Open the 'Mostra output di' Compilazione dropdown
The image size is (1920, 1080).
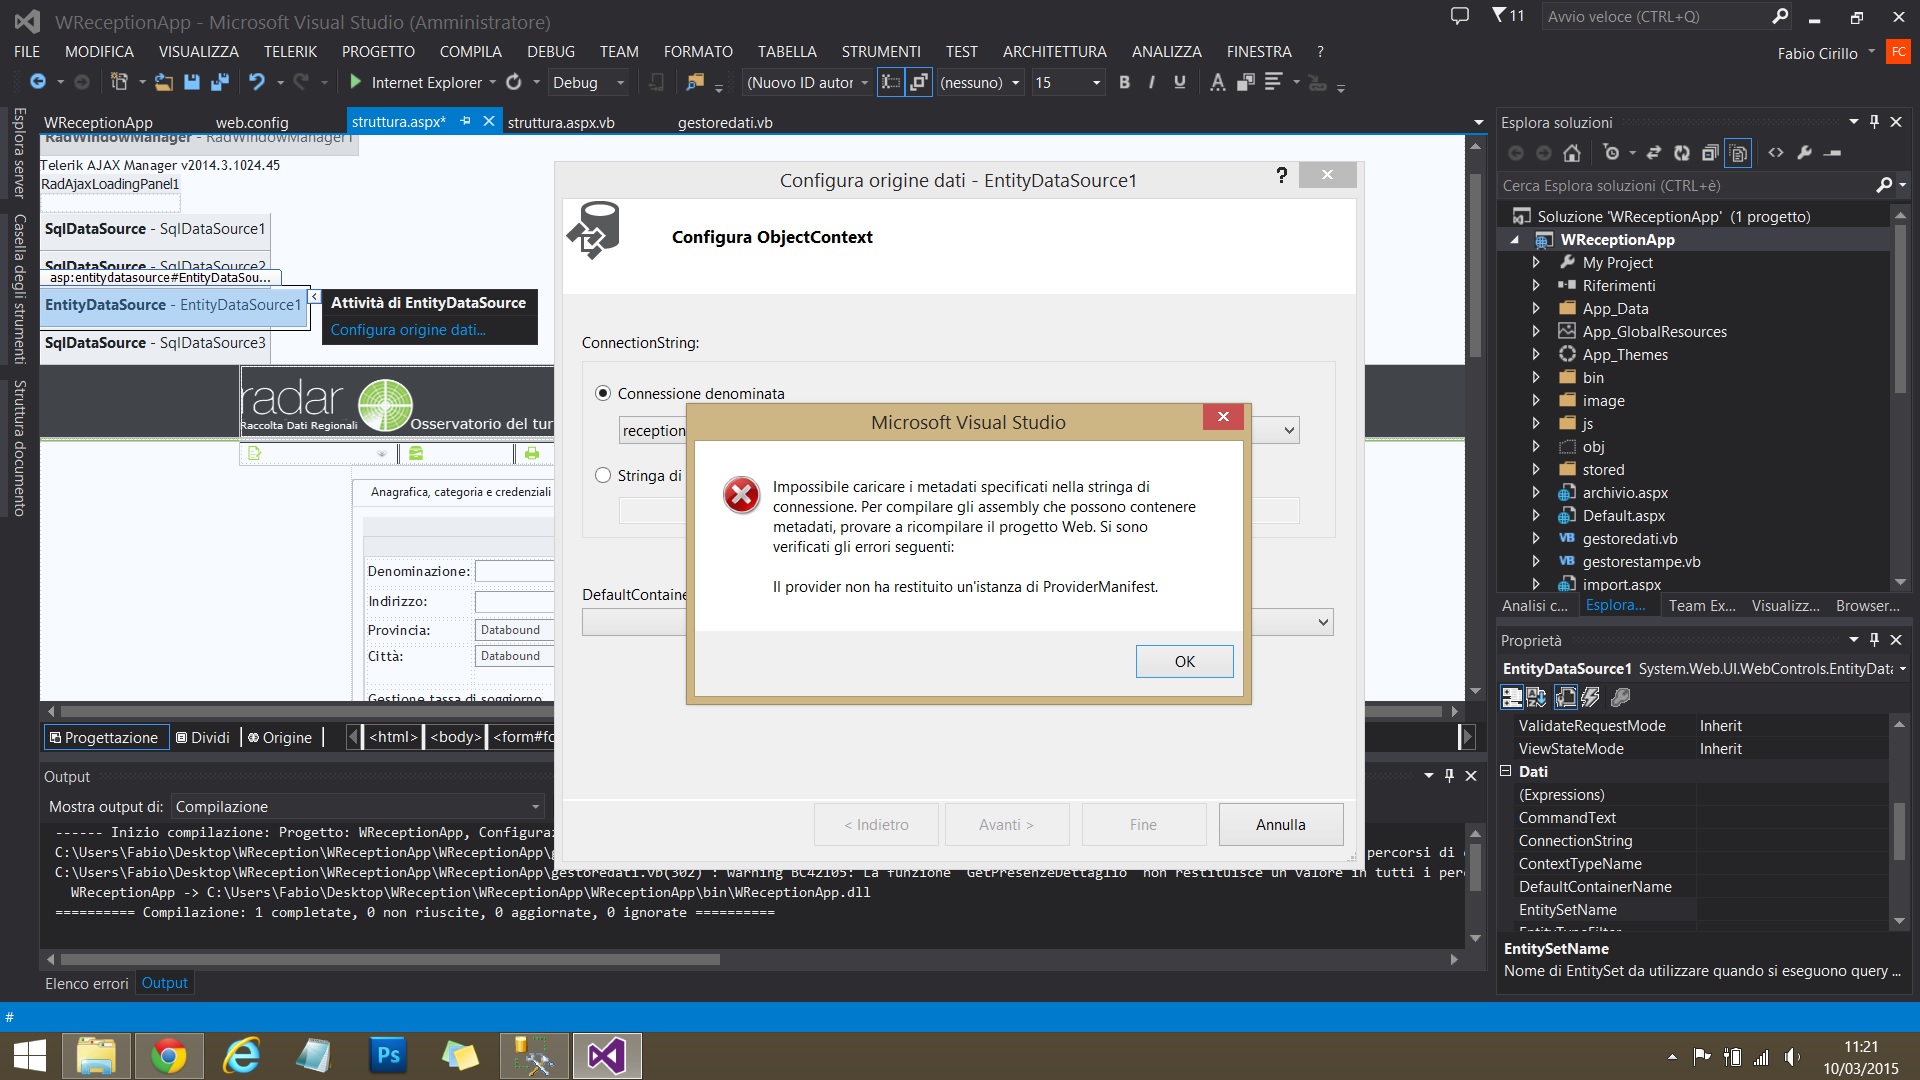[357, 806]
